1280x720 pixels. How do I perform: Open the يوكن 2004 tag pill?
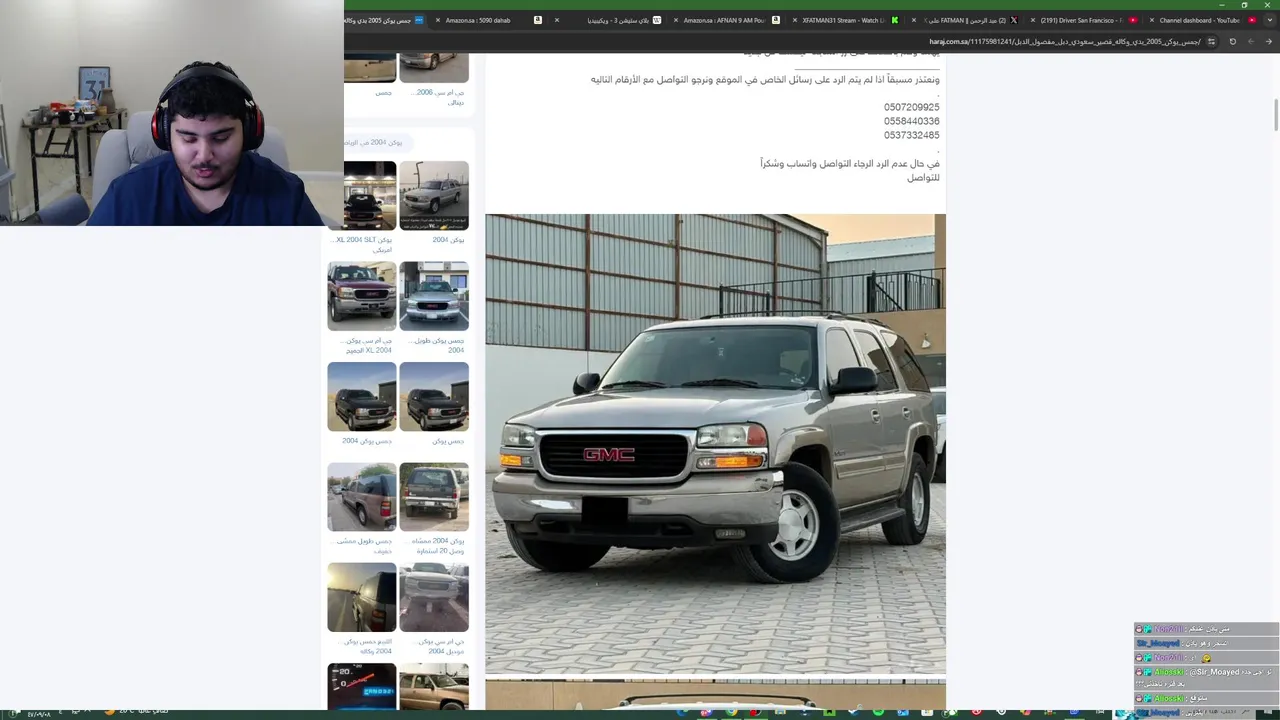(x=373, y=142)
